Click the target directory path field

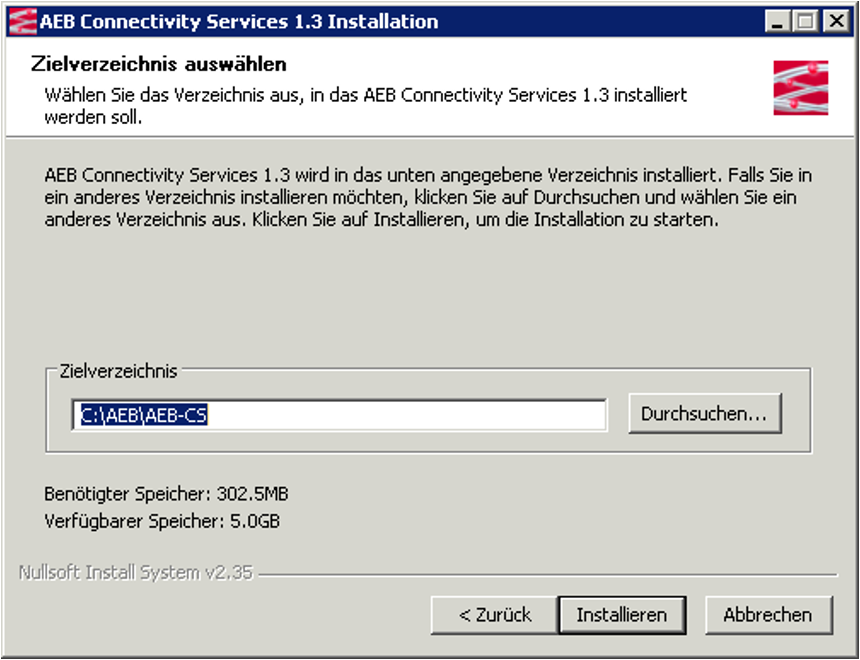coord(400,415)
